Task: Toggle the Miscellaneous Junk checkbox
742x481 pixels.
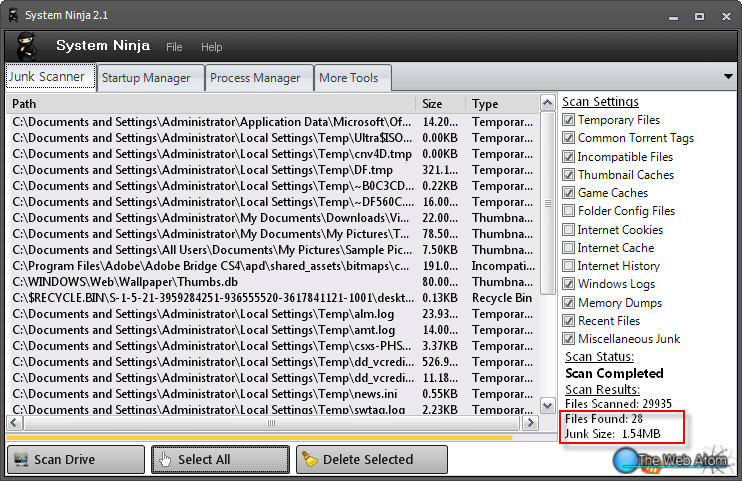Action: coord(568,338)
